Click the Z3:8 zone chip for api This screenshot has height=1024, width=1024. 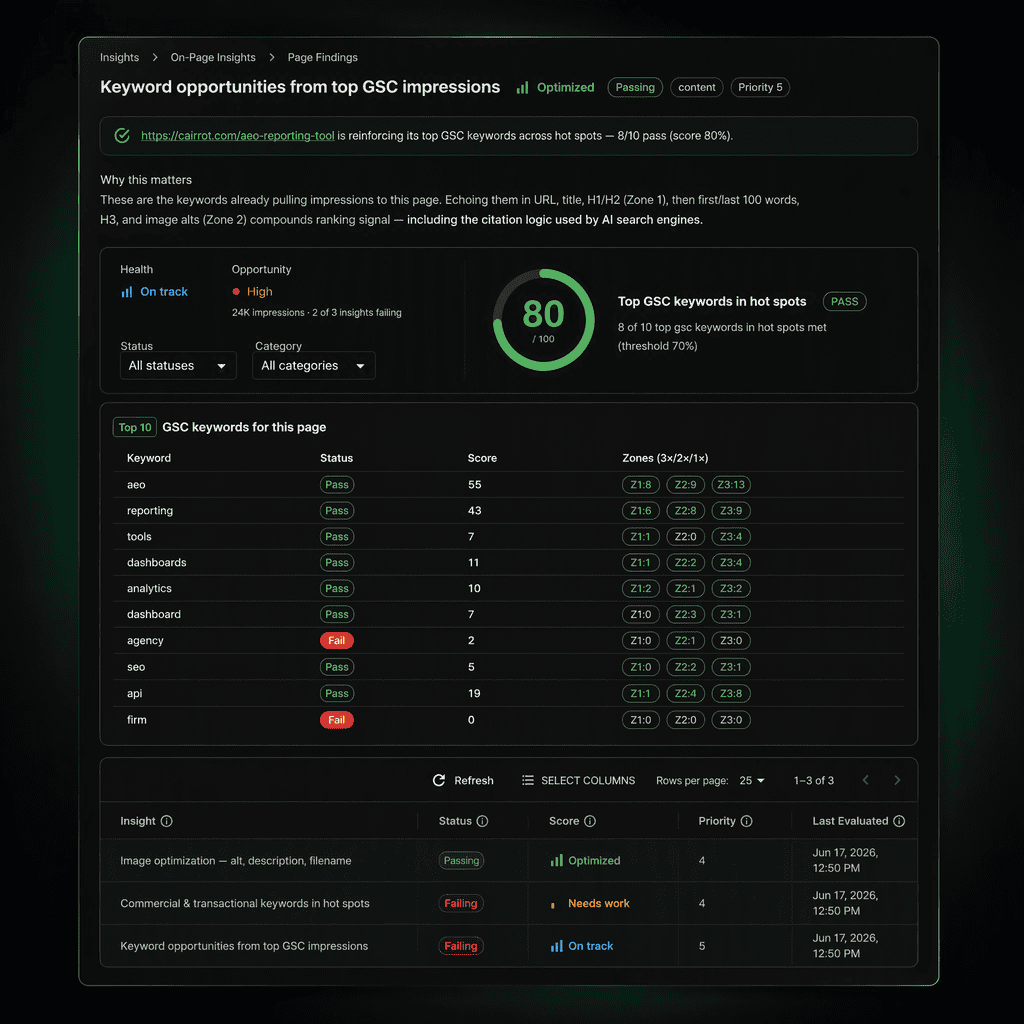[x=731, y=694]
